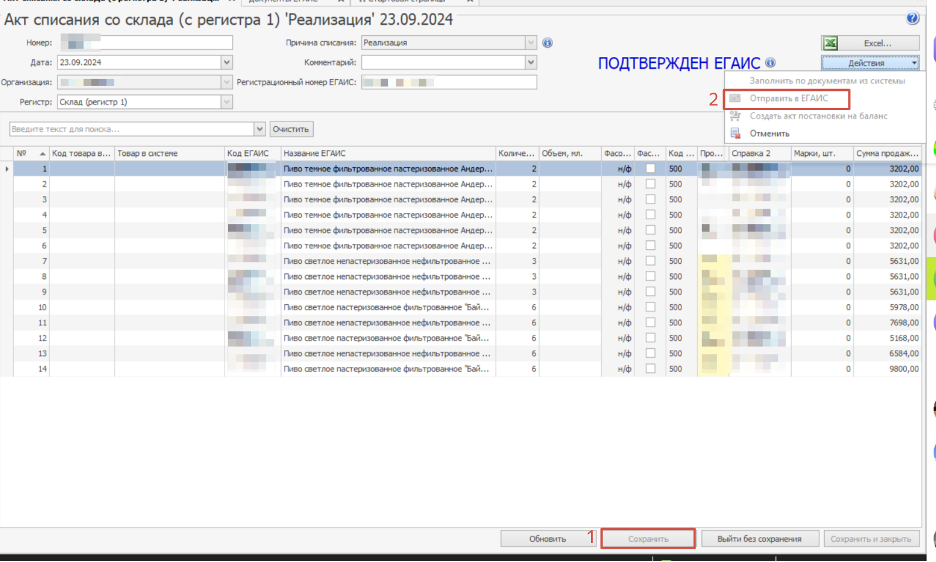Click the Справка 2 column header
The image size is (936, 562).
point(760,153)
